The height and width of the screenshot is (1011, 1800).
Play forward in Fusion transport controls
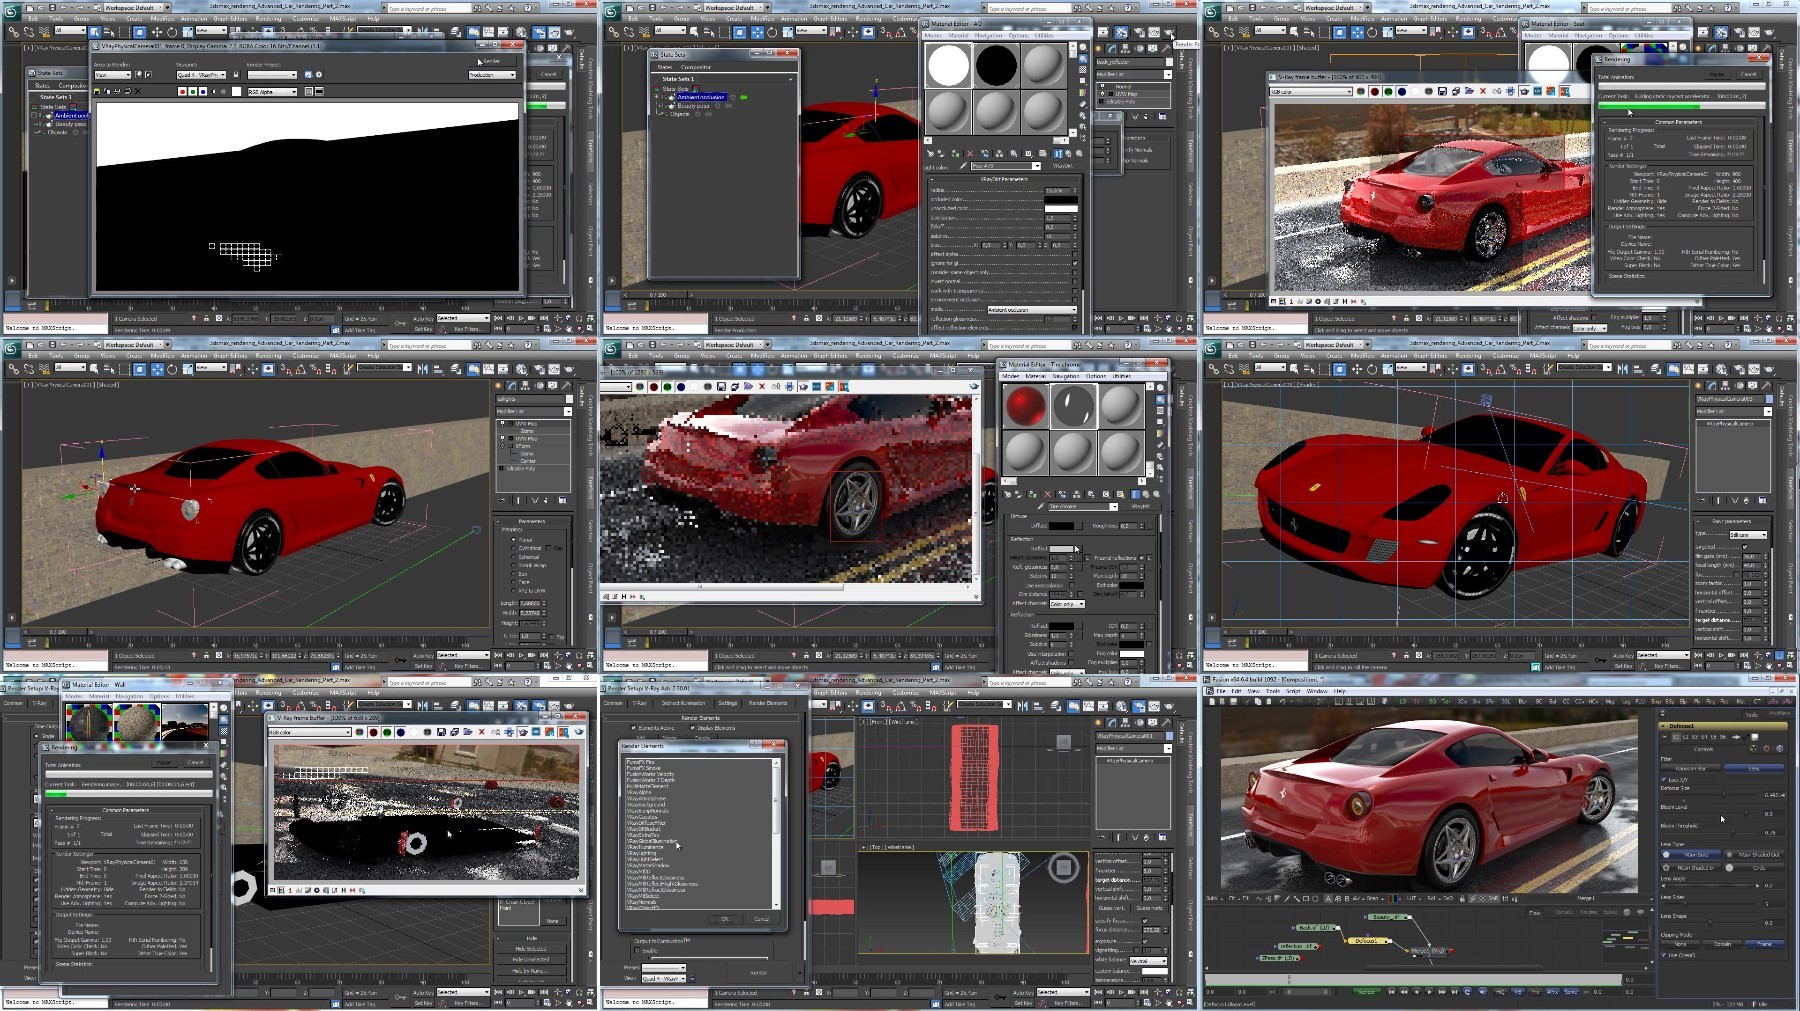click(1429, 992)
